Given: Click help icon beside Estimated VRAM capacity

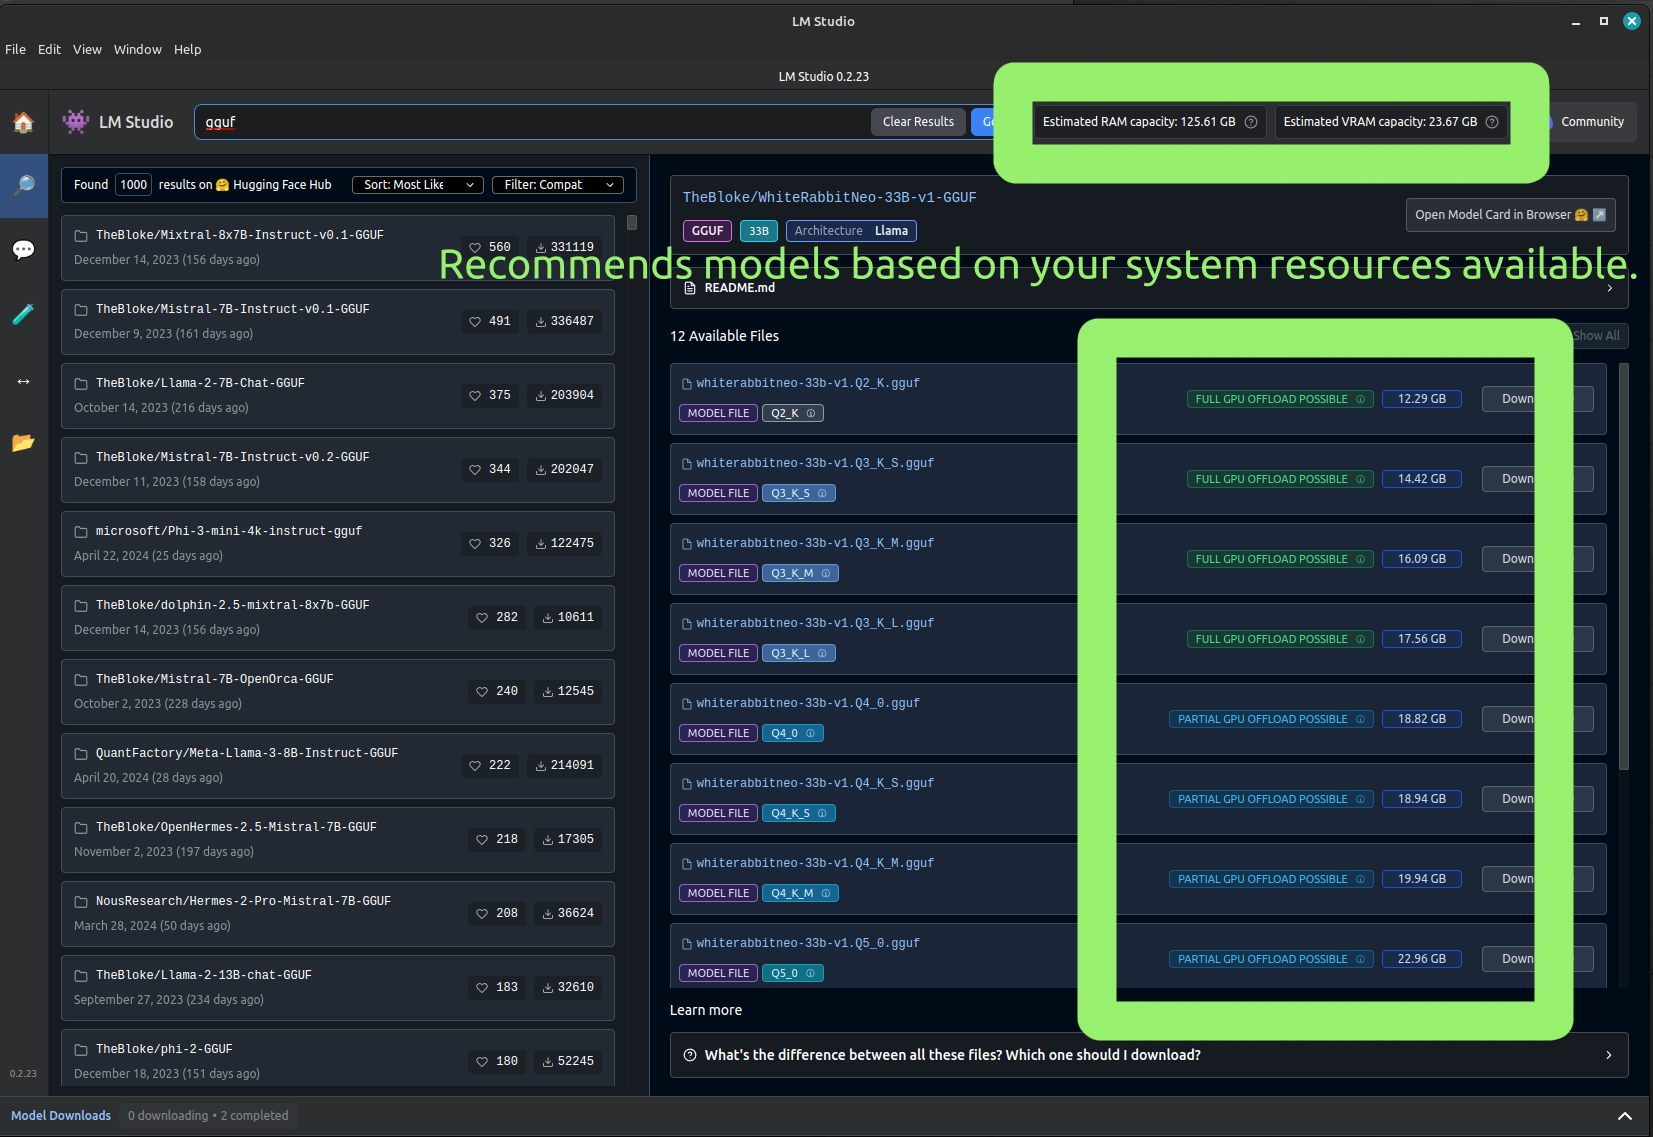Looking at the screenshot, I should point(1492,122).
